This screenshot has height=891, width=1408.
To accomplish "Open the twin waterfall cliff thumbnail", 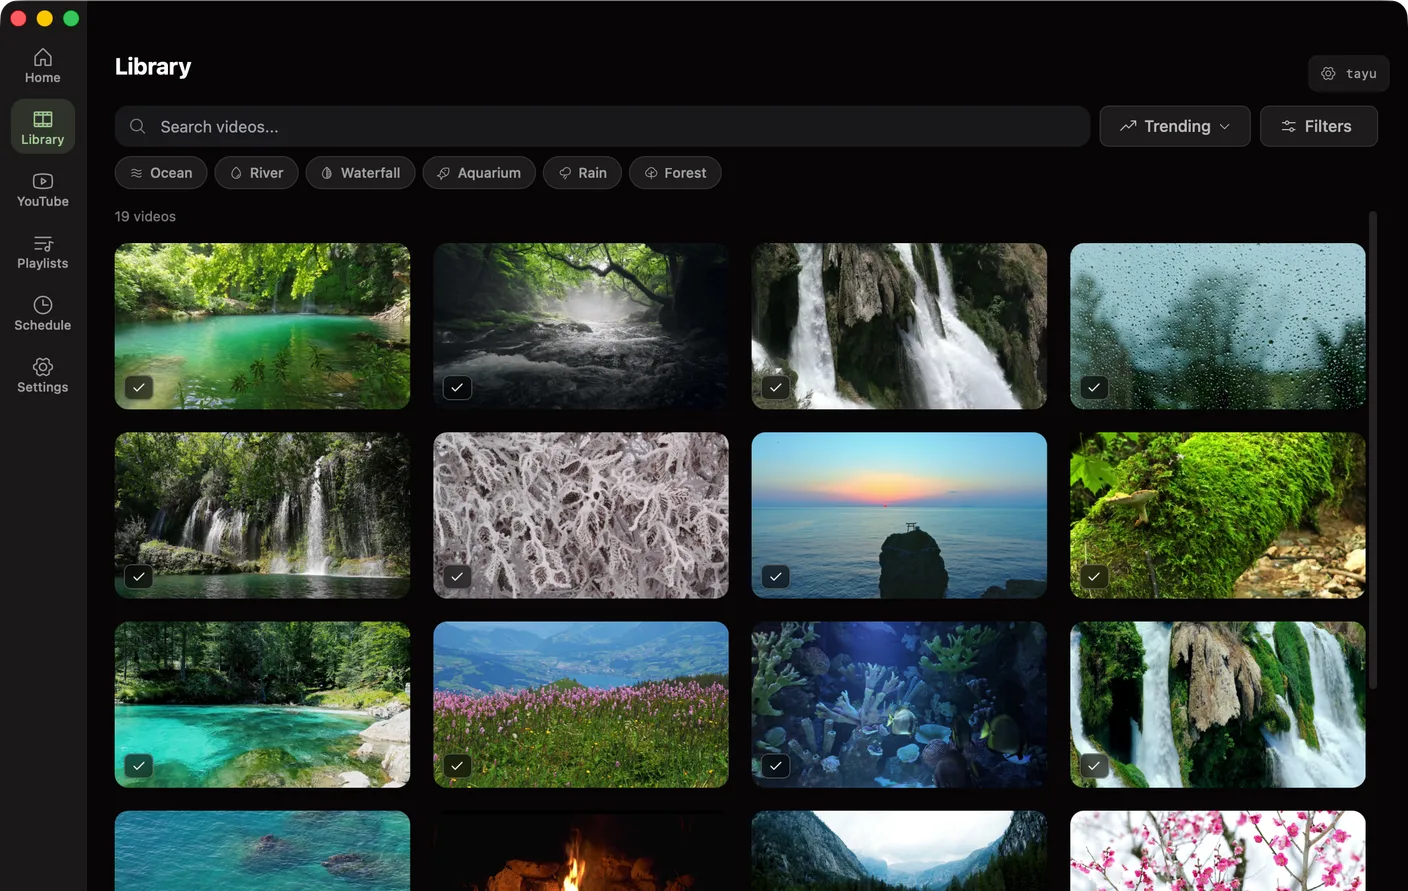I will [899, 326].
